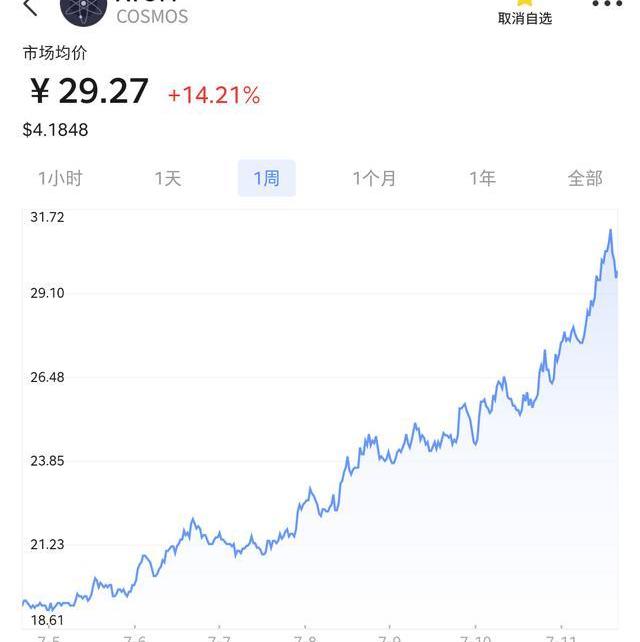Select the 1周 time range tab
Viewport: 640px width, 642px height.
(x=267, y=178)
